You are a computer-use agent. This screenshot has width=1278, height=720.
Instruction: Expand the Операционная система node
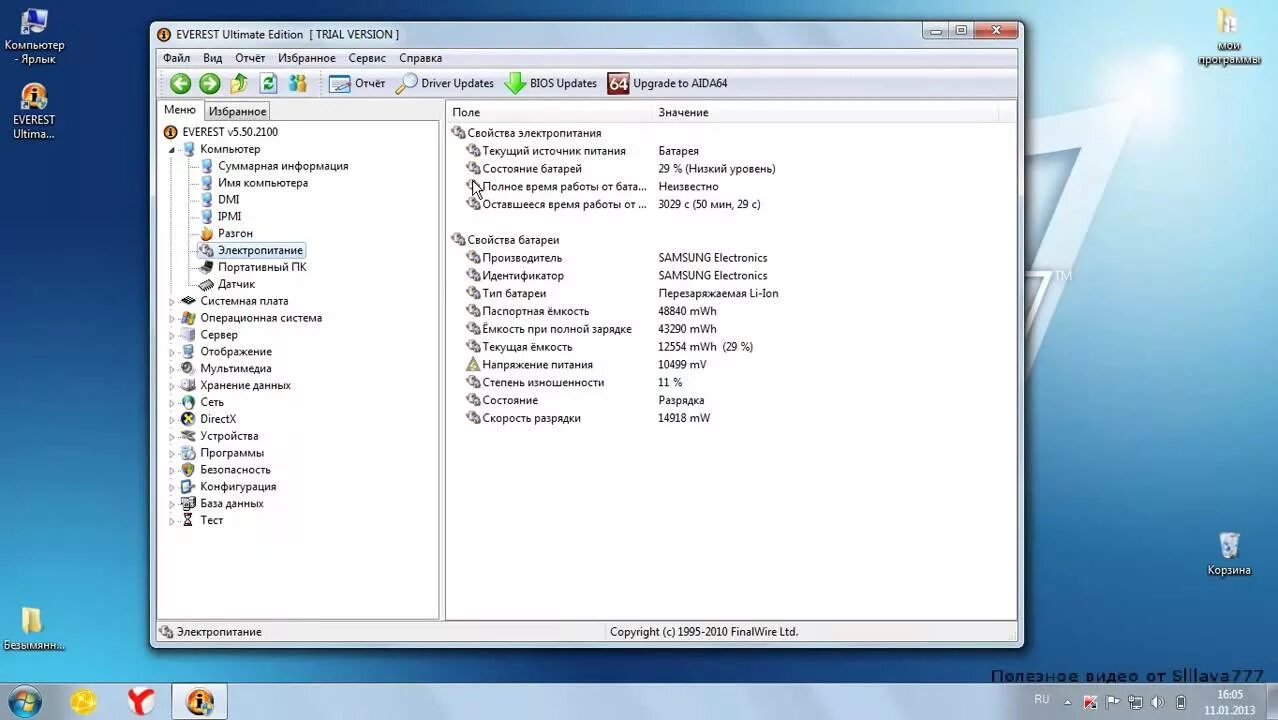171,319
